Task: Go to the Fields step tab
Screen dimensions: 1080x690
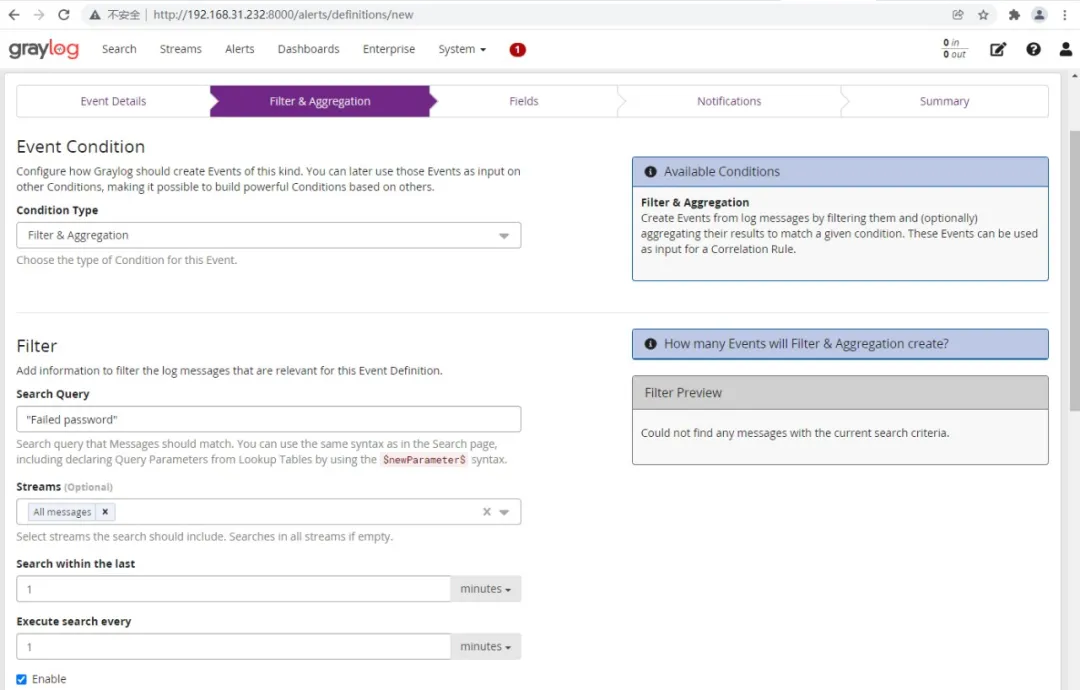Action: 523,101
